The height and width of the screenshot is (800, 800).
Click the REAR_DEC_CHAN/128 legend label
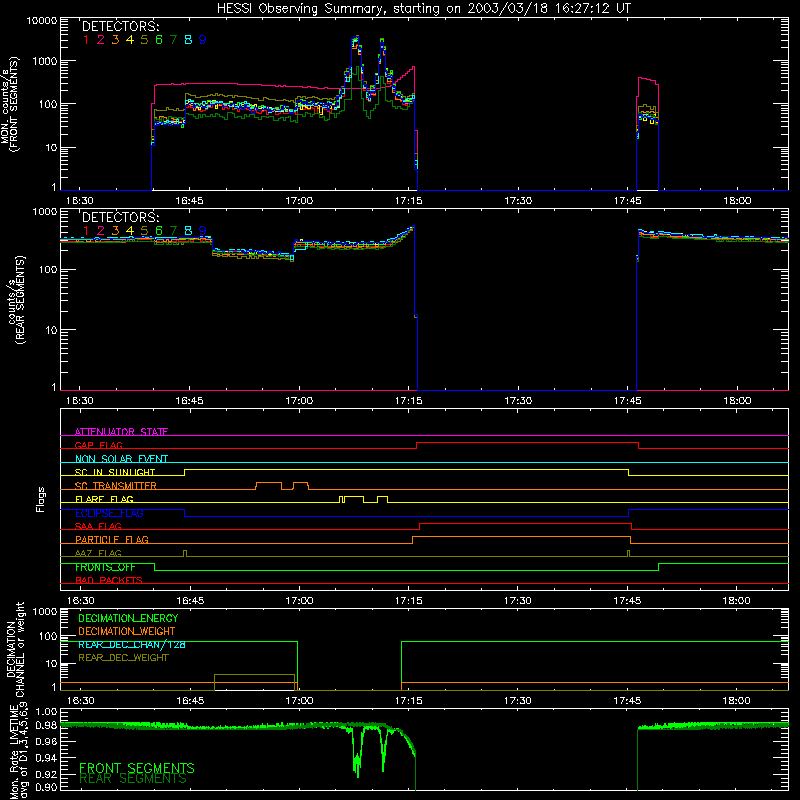click(x=132, y=645)
